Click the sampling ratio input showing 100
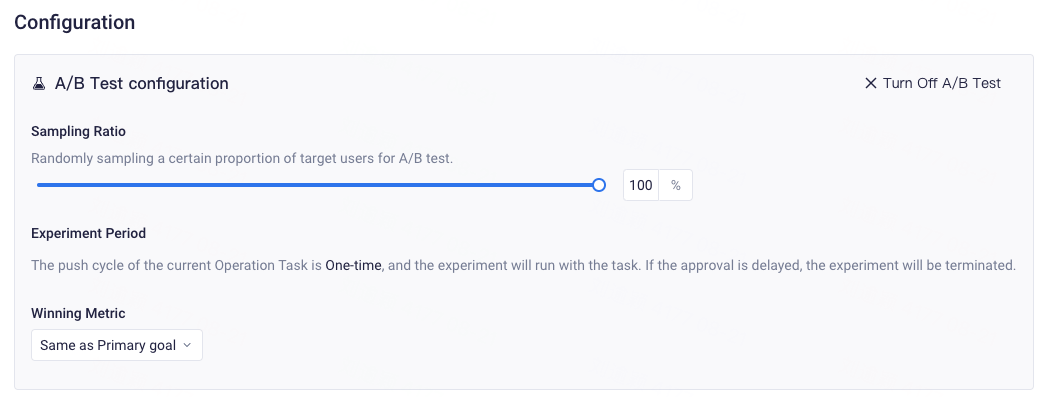 [641, 185]
